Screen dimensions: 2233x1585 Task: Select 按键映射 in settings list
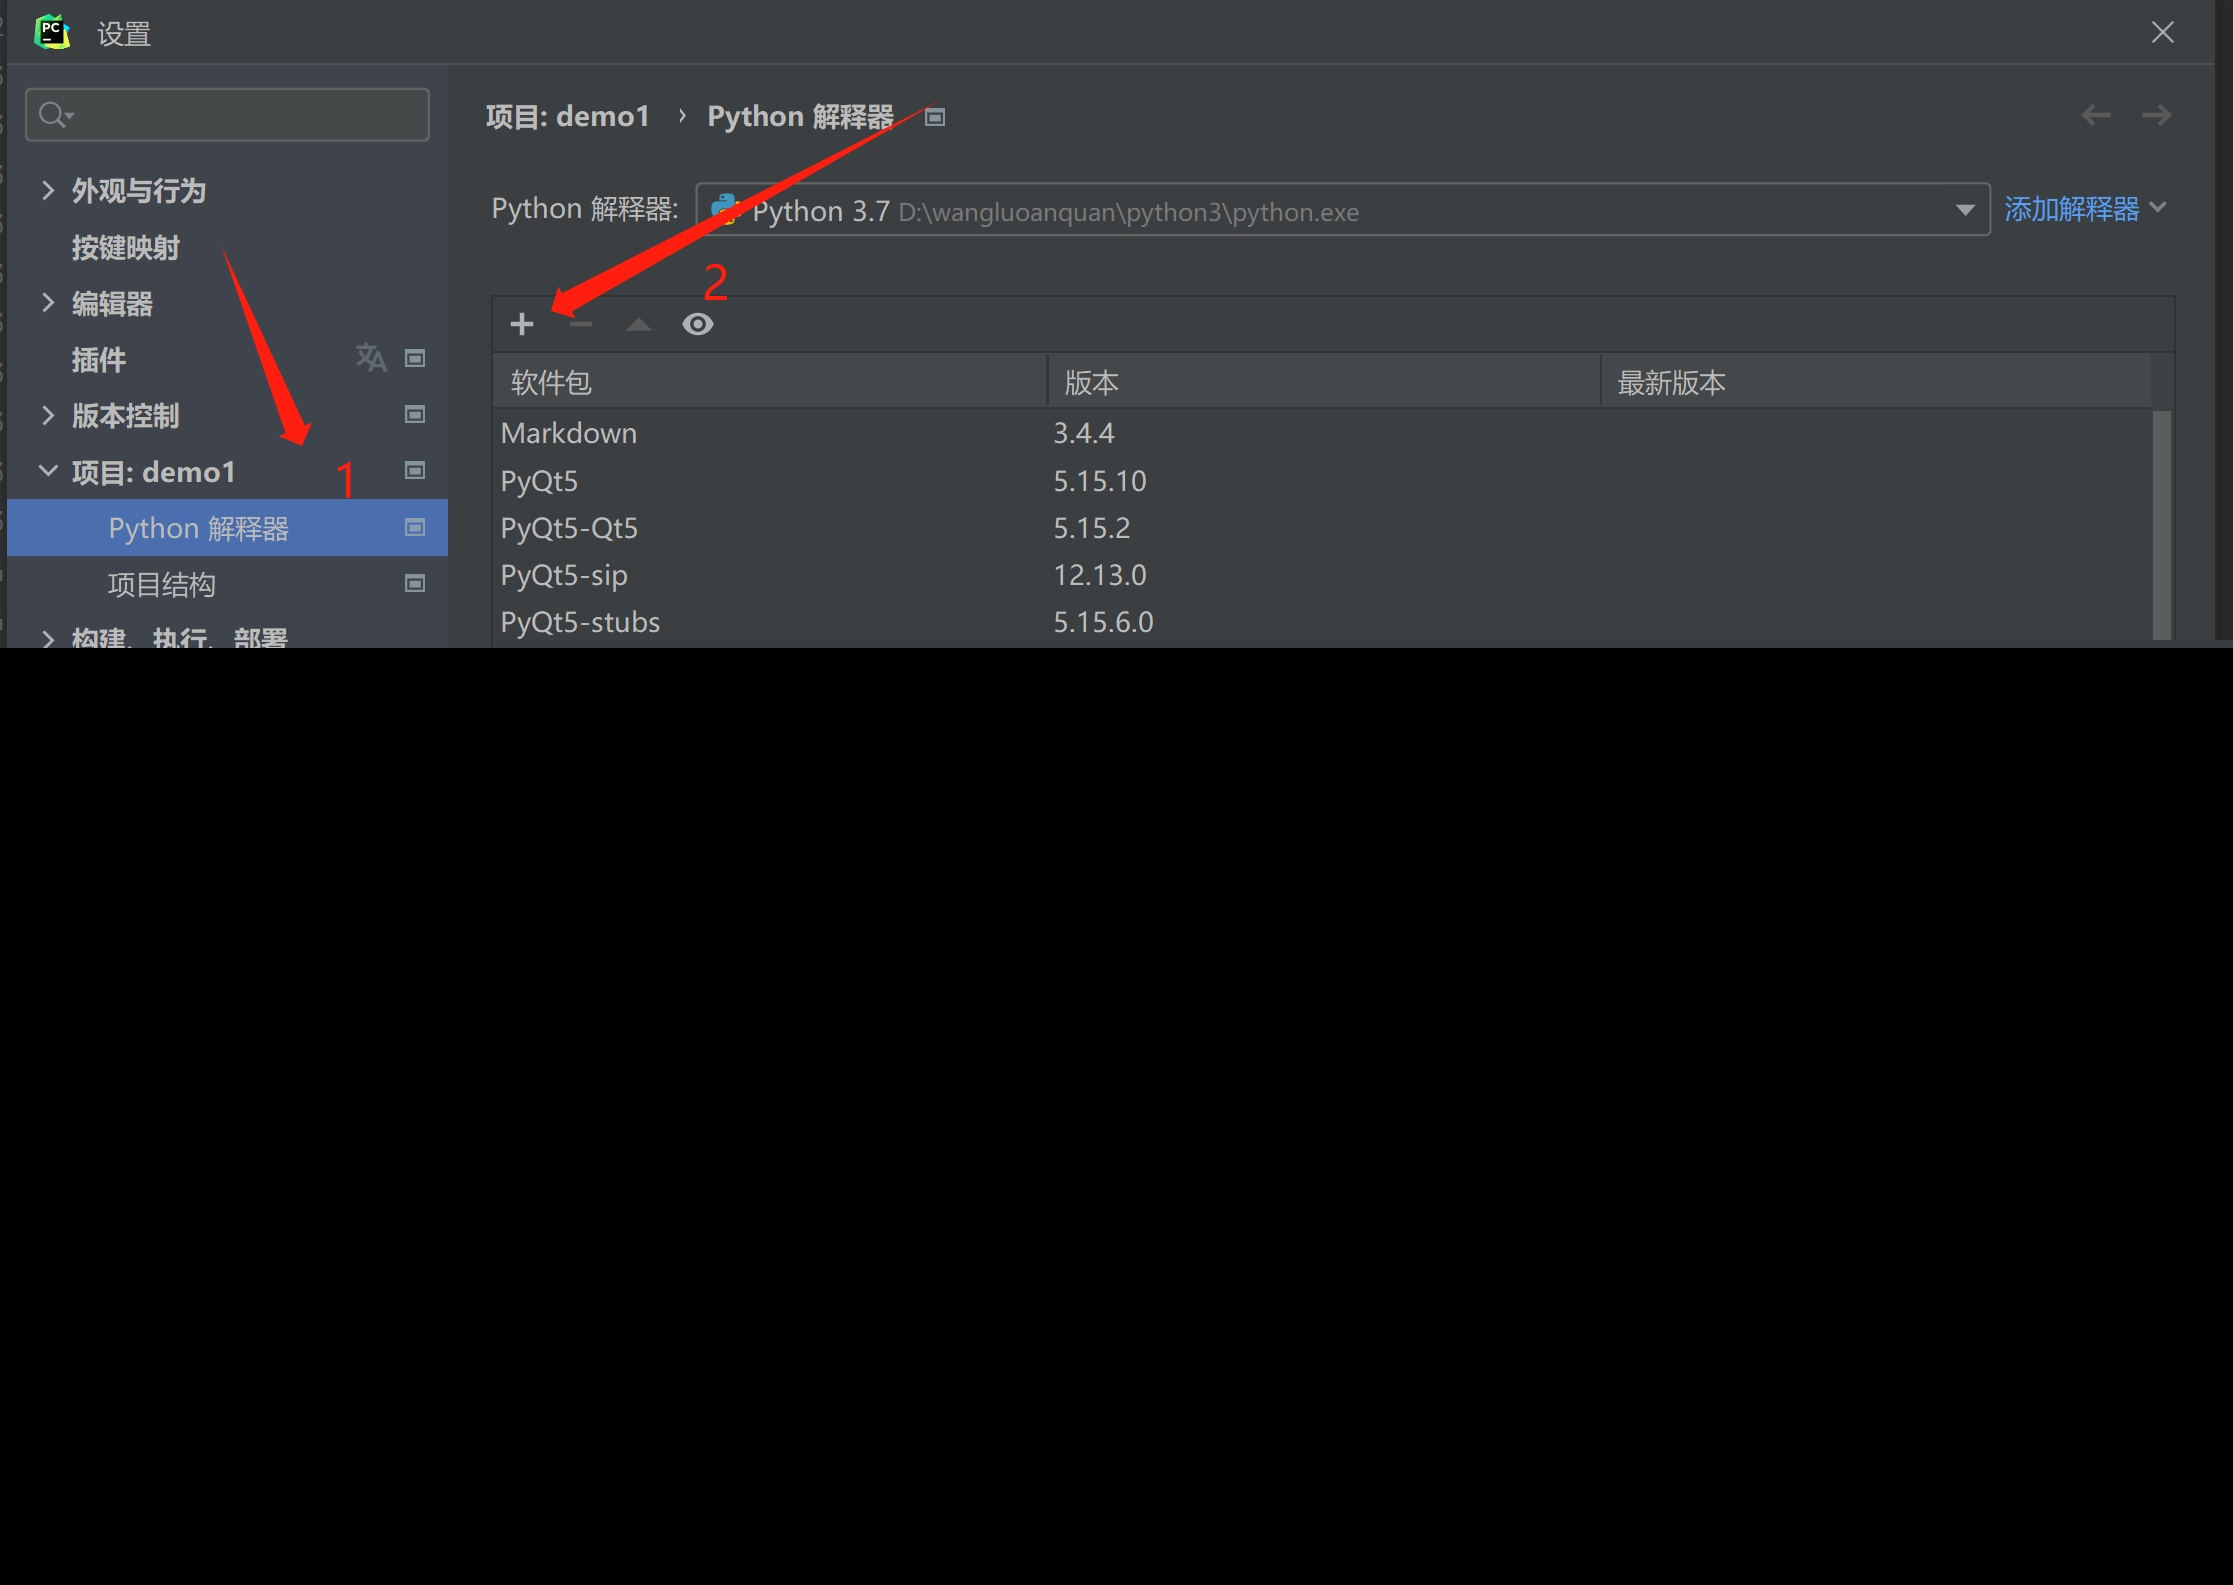(126, 247)
